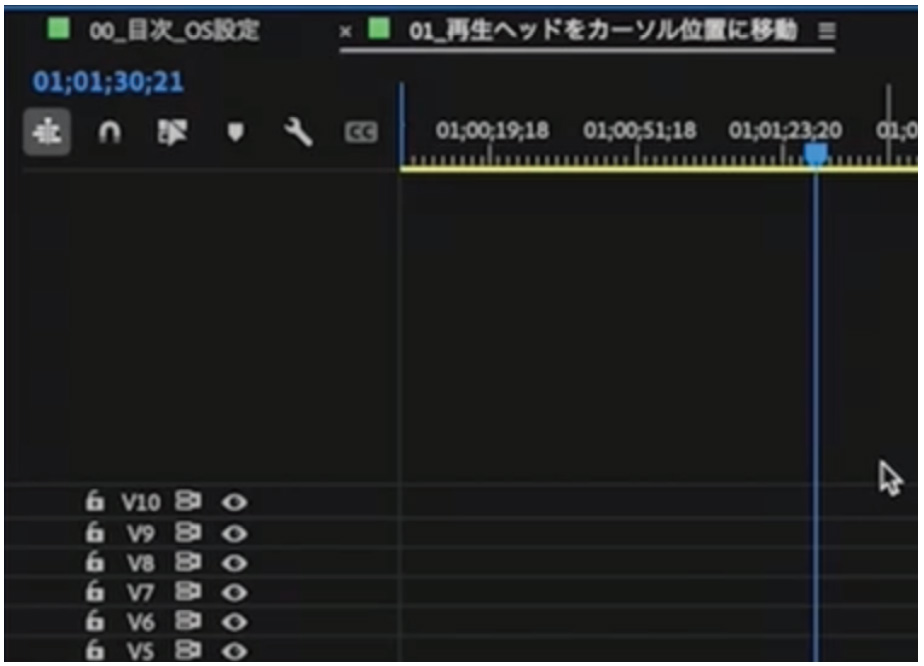Click V10 sync lock icon

pos(186,501)
